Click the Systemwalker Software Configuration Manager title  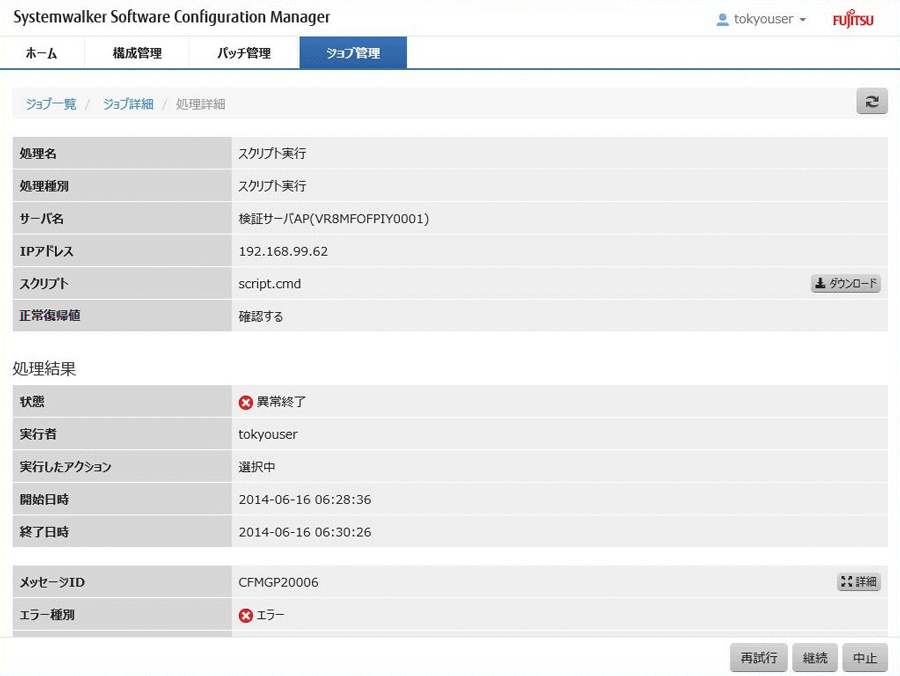pos(172,17)
